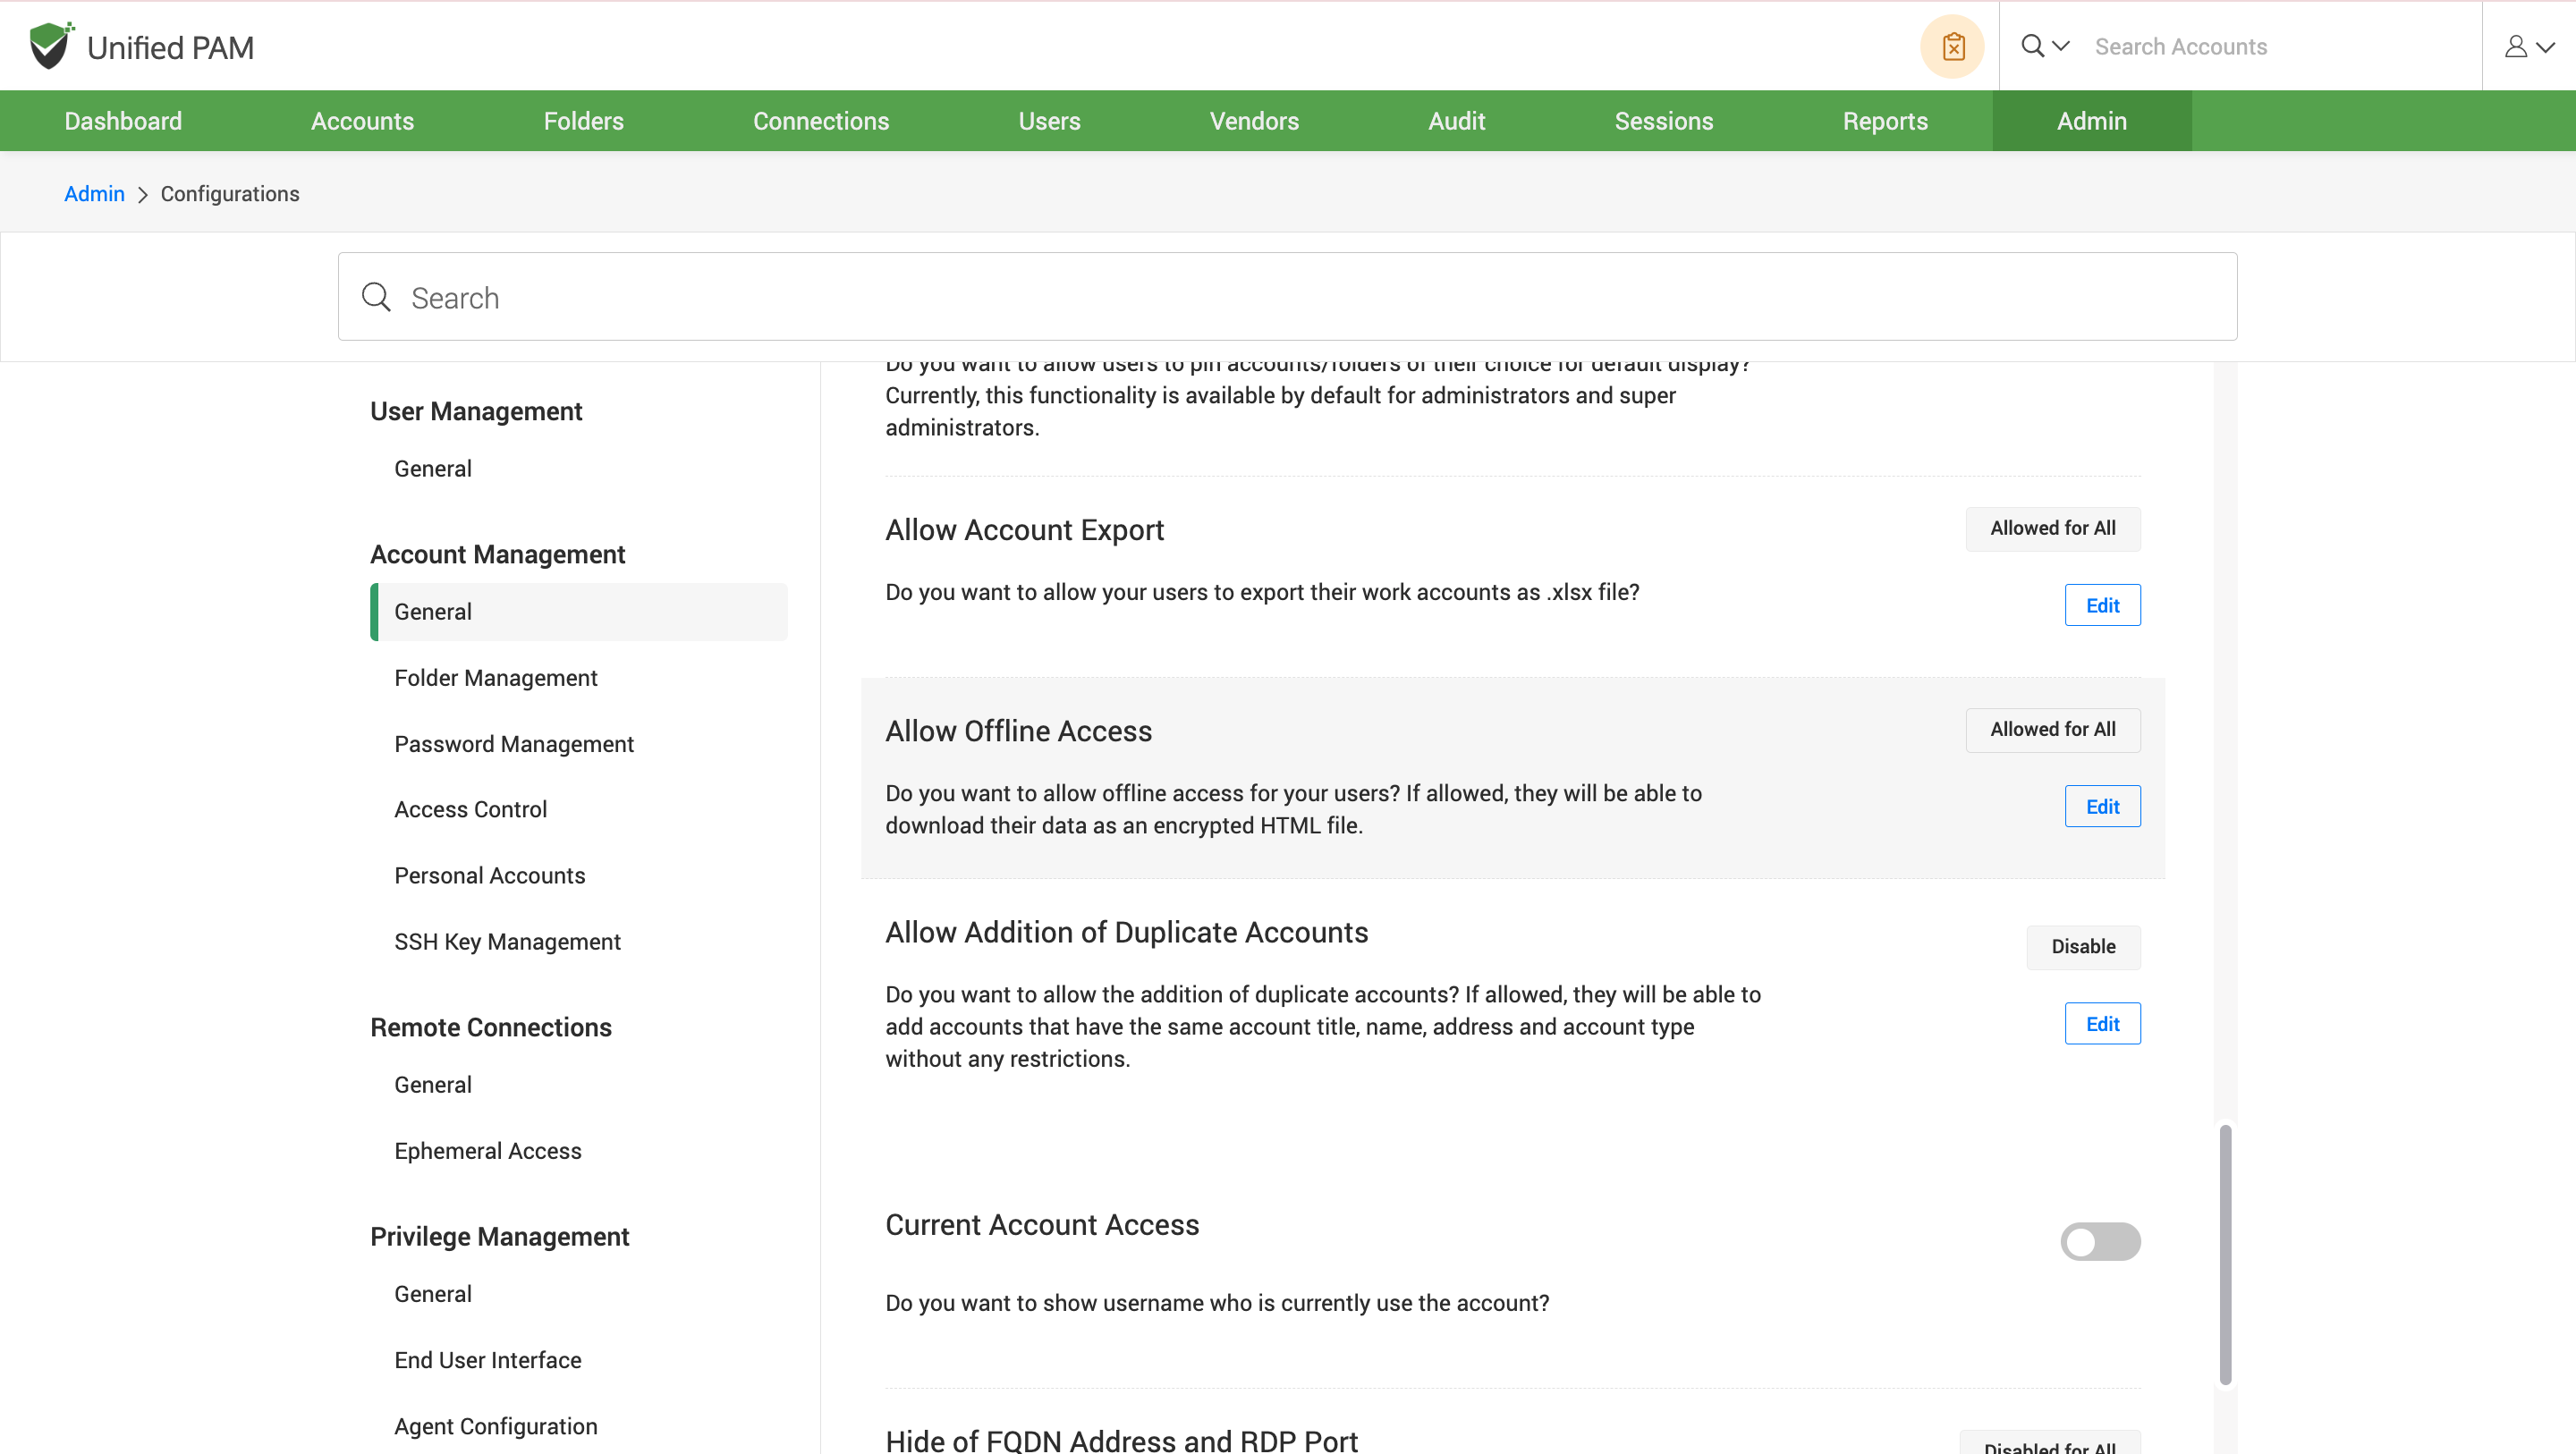This screenshot has height=1454, width=2576.
Task: Click the breadcrumb chevron separator
Action: pyautogui.click(x=143, y=195)
